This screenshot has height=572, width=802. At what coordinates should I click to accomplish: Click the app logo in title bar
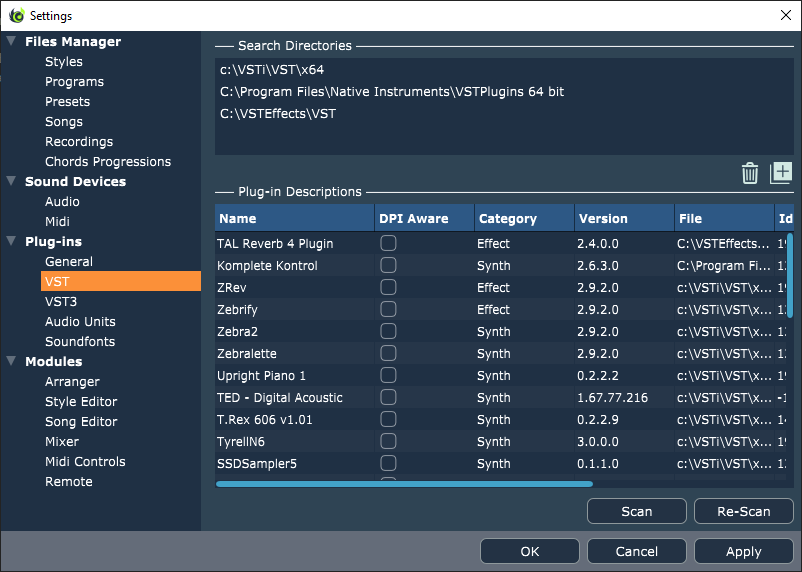point(15,16)
